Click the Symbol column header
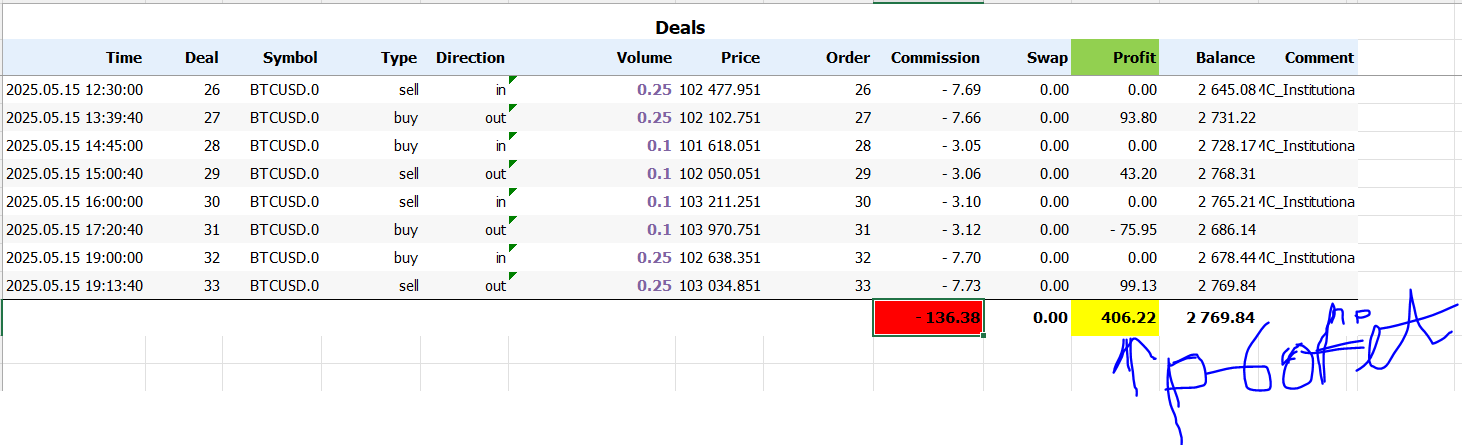 pos(290,58)
